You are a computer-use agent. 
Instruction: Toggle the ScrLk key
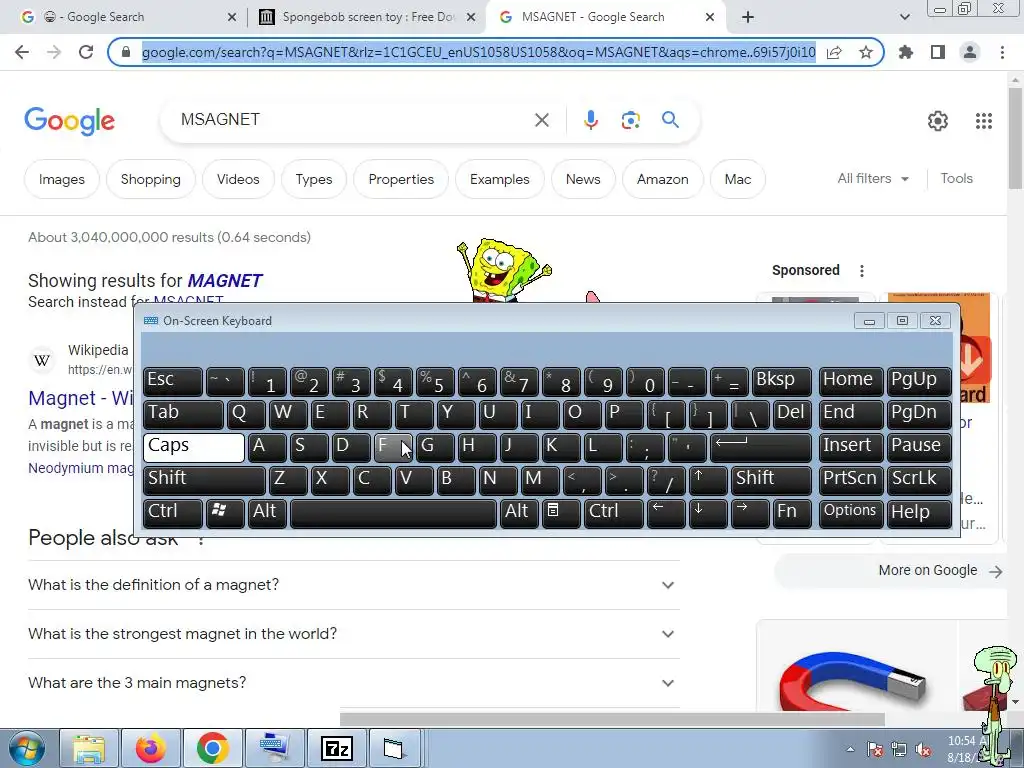coord(919,479)
